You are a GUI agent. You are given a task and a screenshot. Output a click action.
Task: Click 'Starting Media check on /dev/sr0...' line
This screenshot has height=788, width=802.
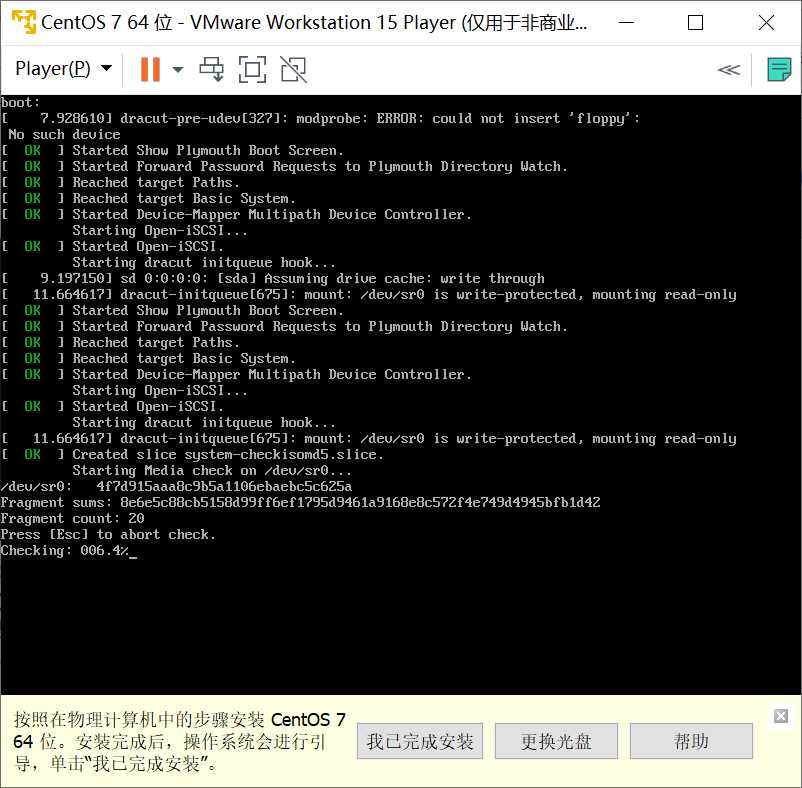click(212, 470)
